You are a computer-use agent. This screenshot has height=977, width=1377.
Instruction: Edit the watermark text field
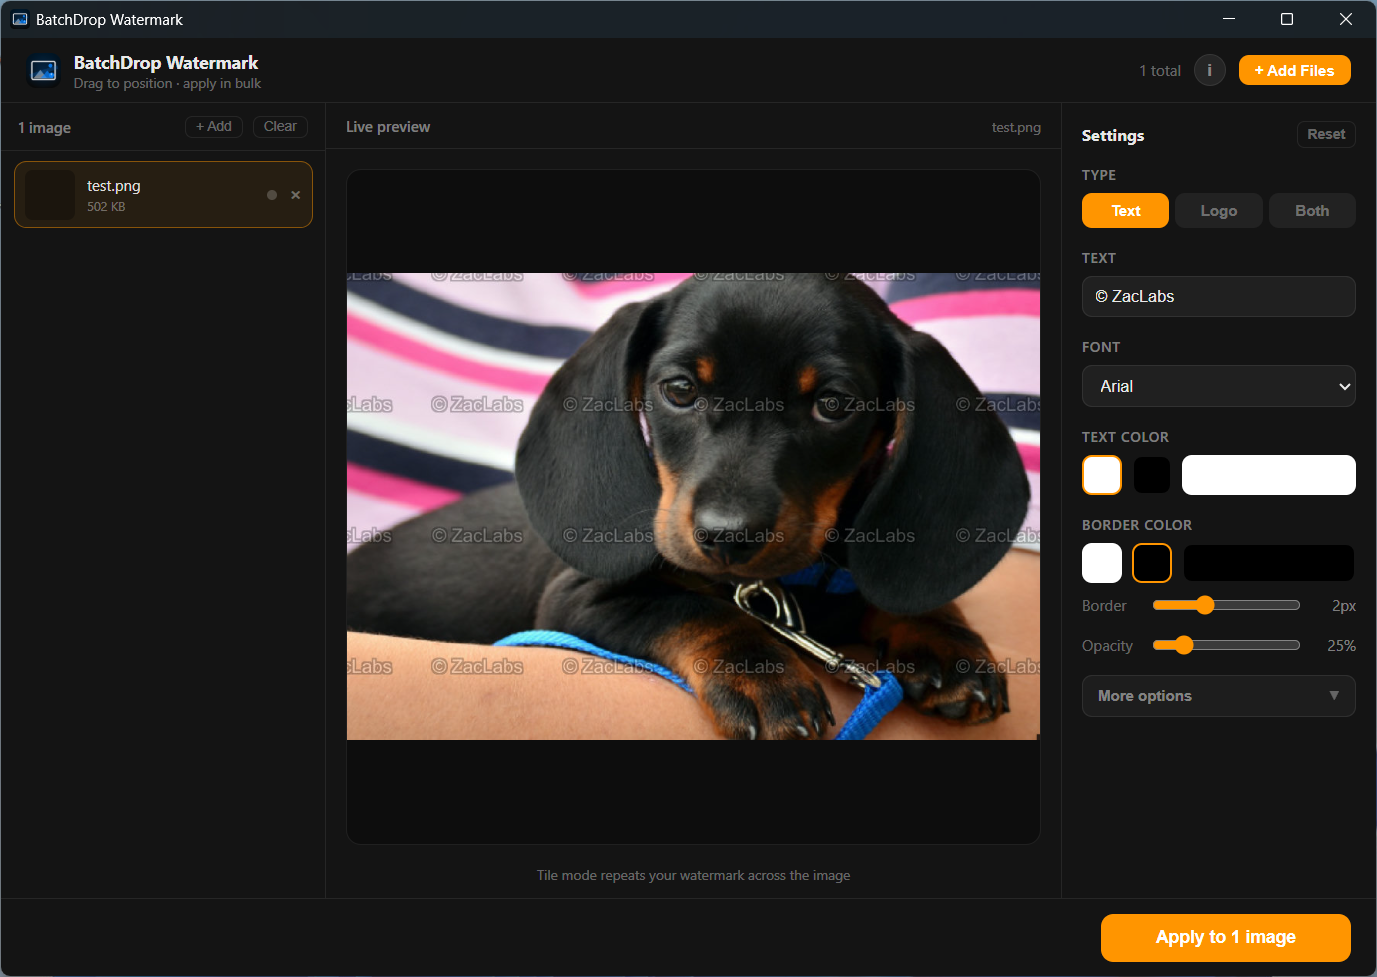(x=1219, y=297)
